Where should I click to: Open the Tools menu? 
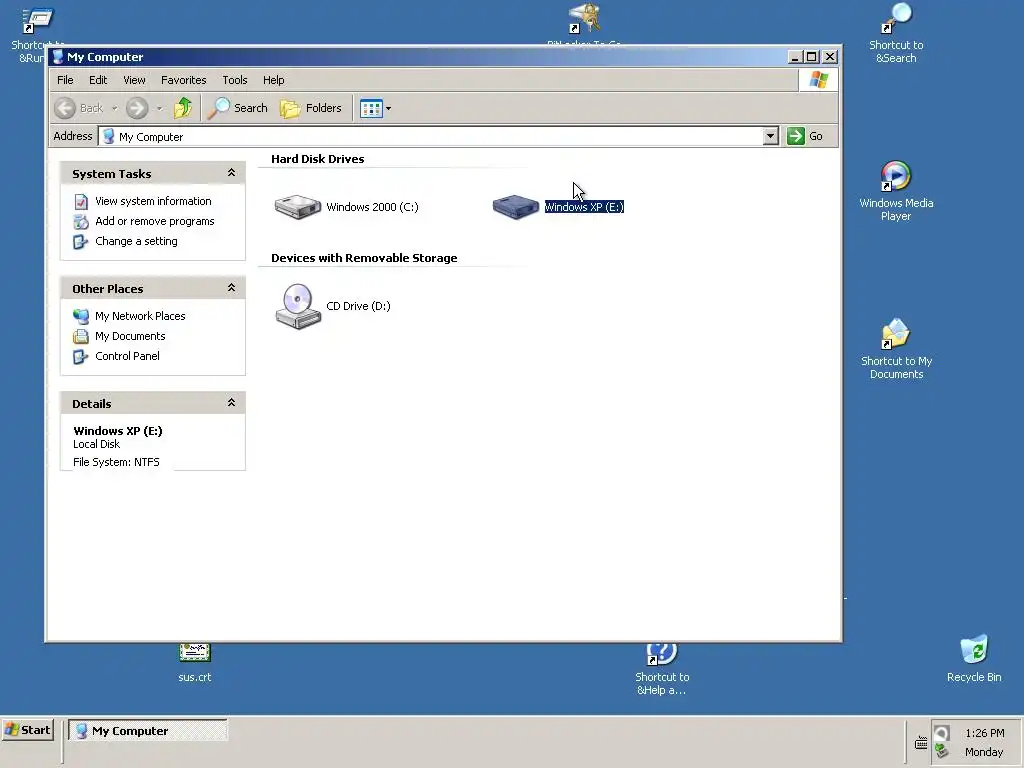click(234, 80)
